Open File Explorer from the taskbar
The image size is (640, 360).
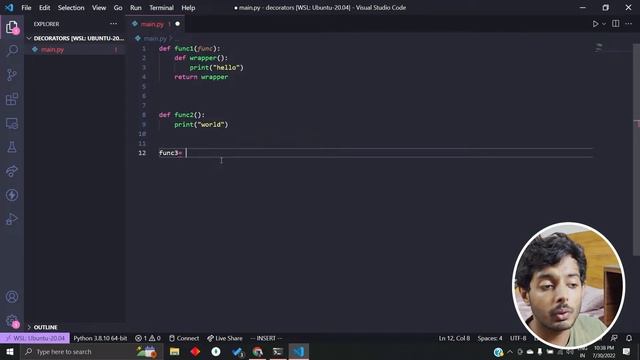coord(175,352)
